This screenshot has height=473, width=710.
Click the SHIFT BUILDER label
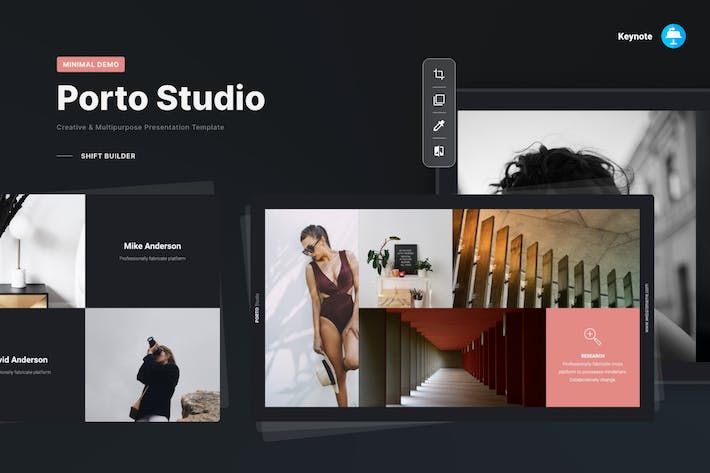(108, 156)
